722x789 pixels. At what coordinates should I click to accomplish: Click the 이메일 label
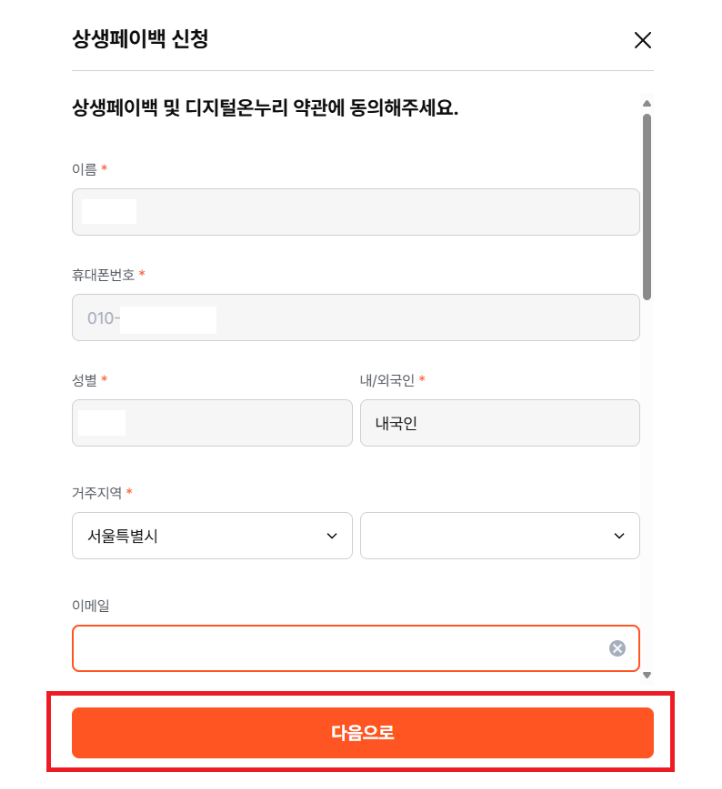(91, 605)
